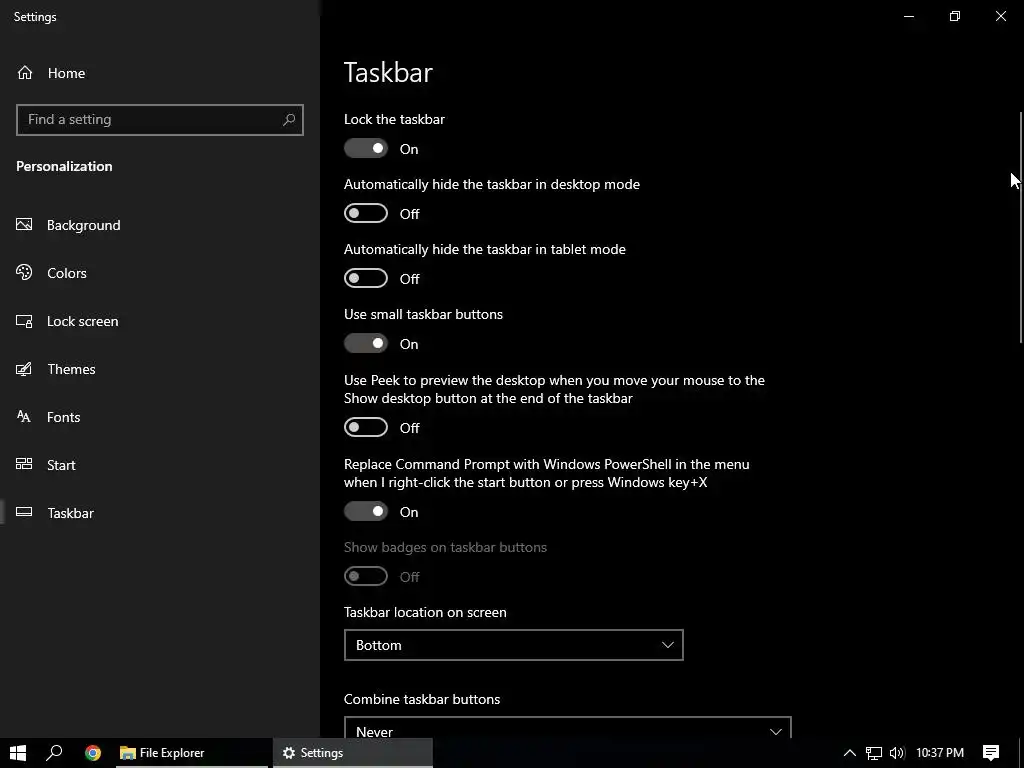Open the Windows Start menu button
Image resolution: width=1024 pixels, height=768 pixels.
point(18,753)
